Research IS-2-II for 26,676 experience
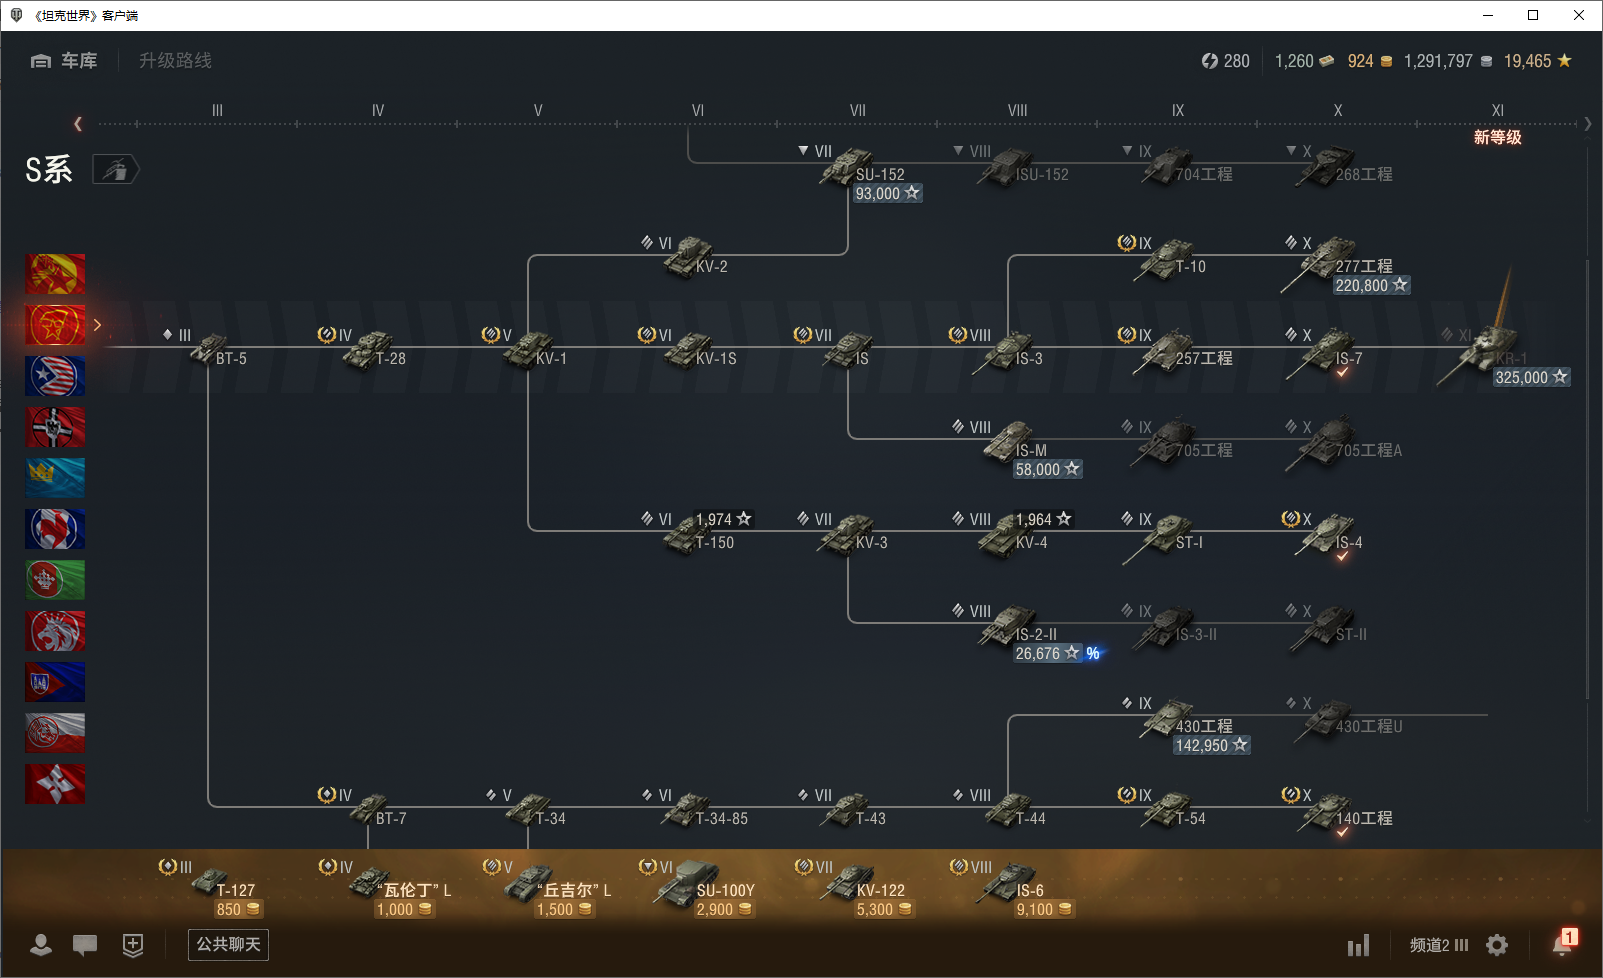 click(x=1048, y=654)
